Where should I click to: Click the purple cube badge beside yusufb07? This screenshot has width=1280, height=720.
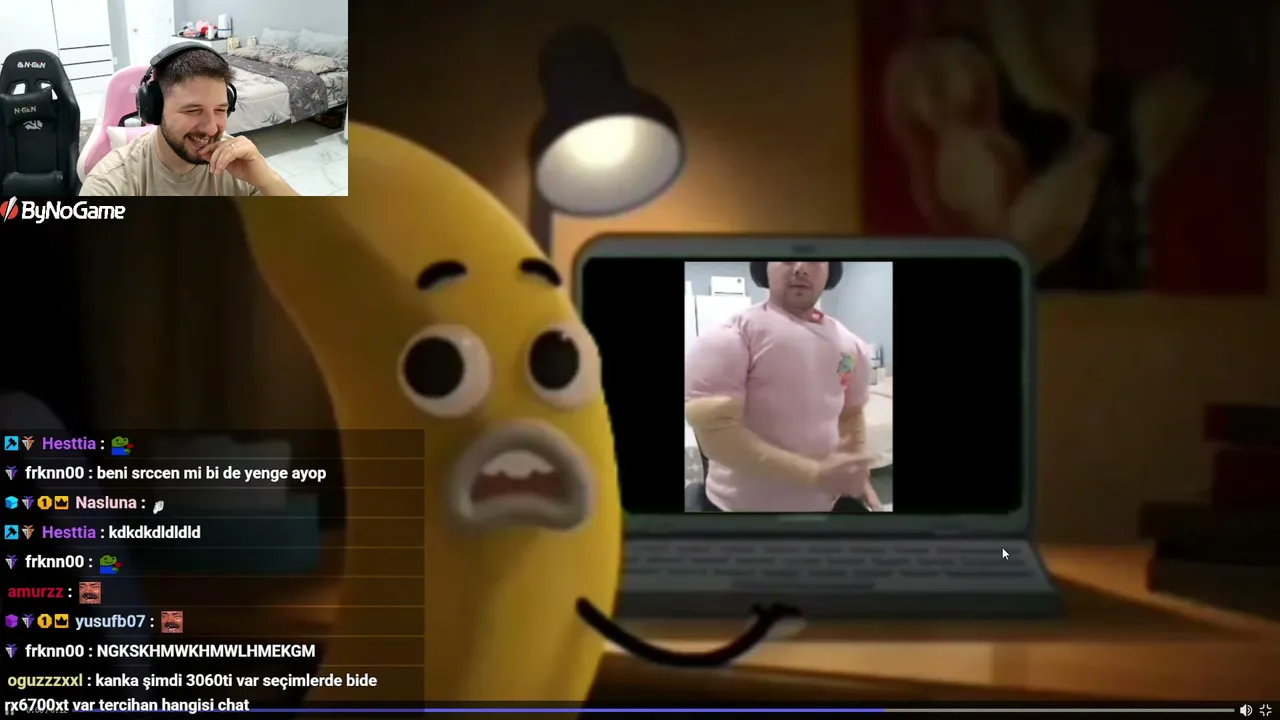pos(11,621)
